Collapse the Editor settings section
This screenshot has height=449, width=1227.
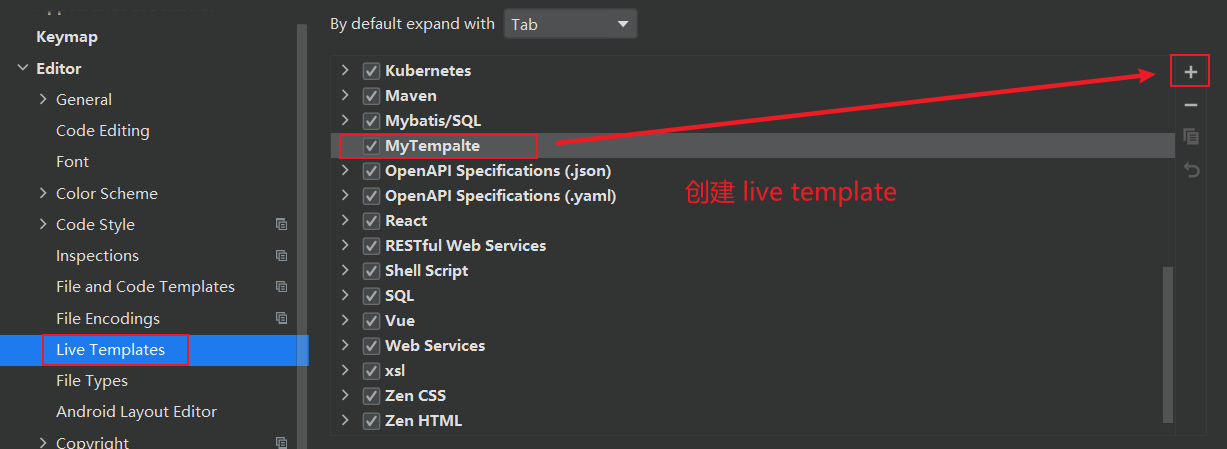pyautogui.click(x=23, y=68)
